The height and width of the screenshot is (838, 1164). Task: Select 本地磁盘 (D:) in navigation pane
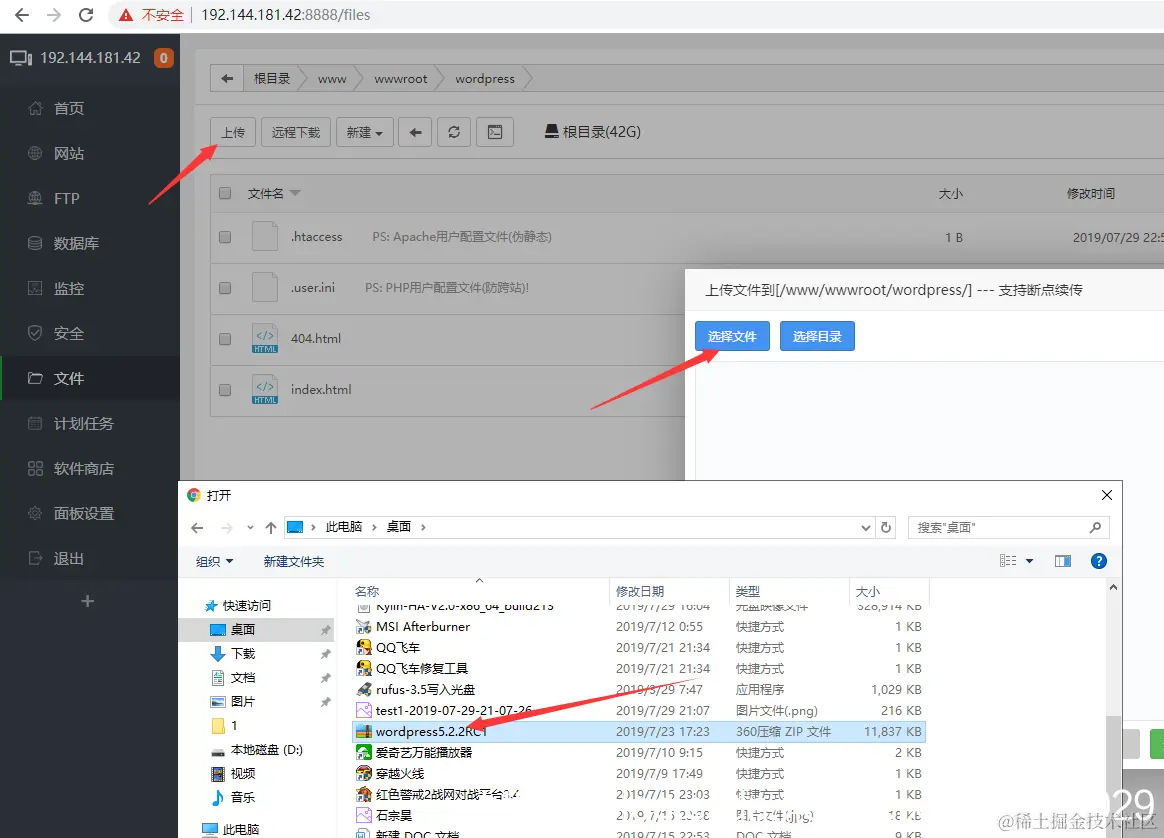[x=257, y=750]
